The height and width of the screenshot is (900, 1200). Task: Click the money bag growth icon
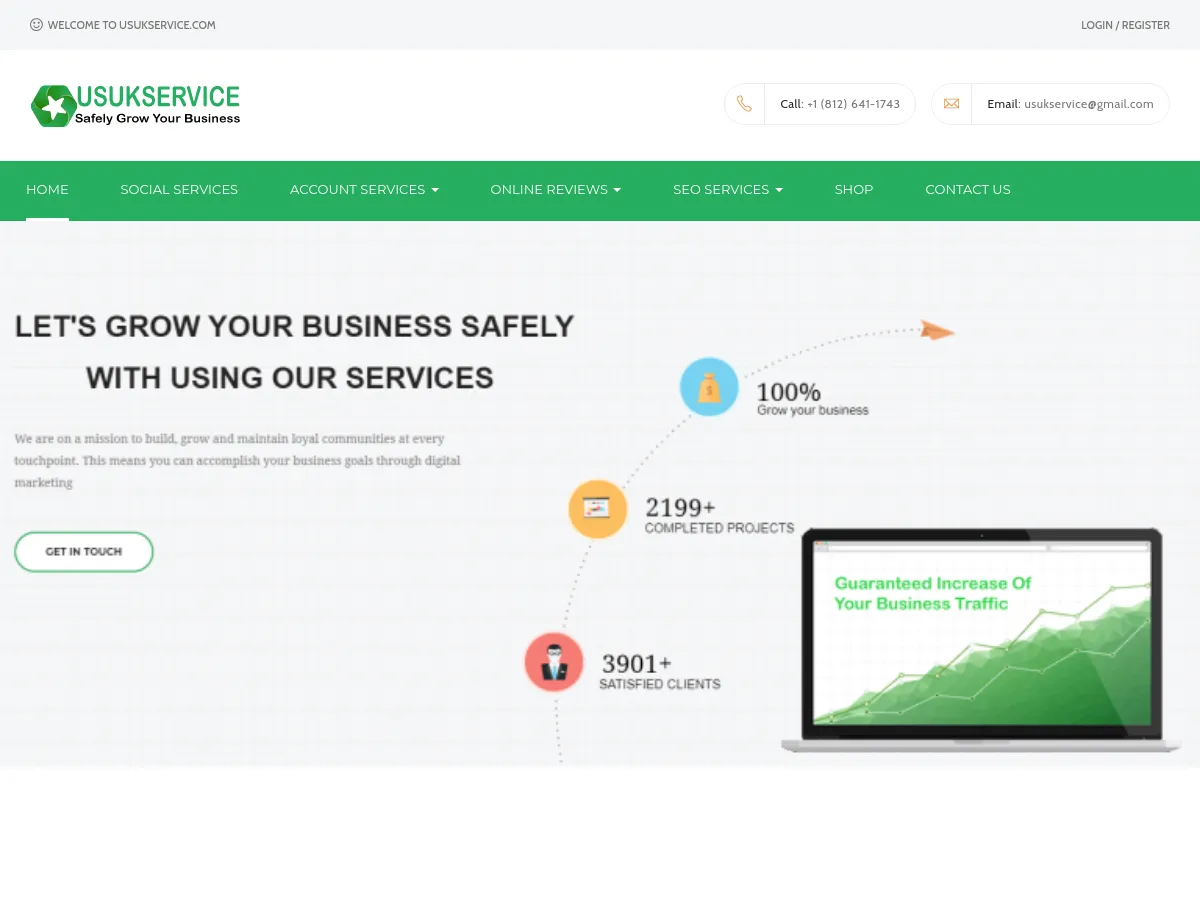709,386
